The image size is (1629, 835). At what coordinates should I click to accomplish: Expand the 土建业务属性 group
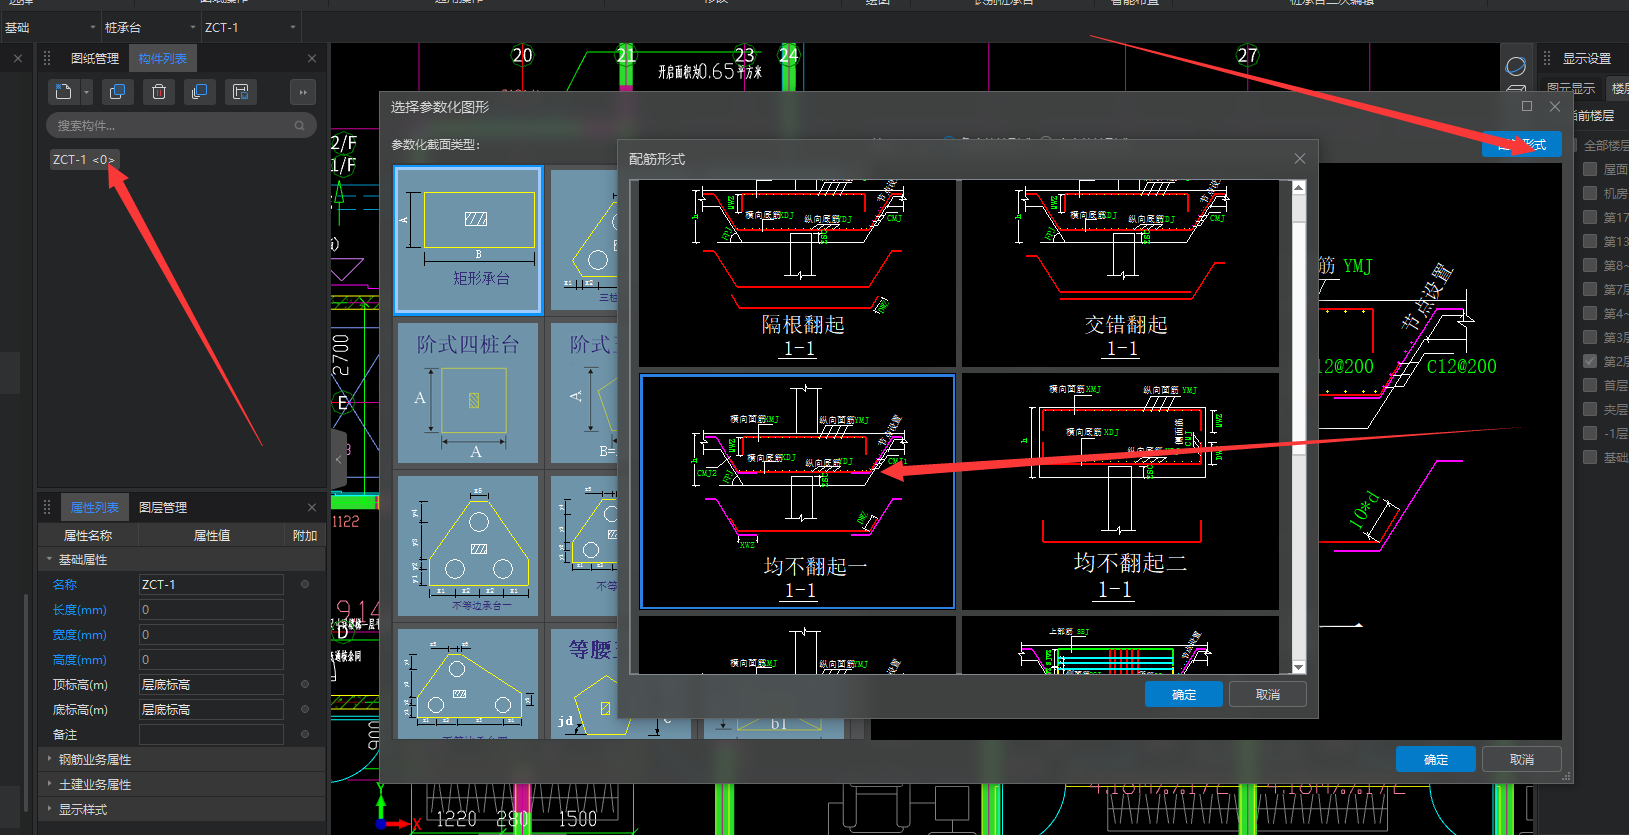(49, 784)
